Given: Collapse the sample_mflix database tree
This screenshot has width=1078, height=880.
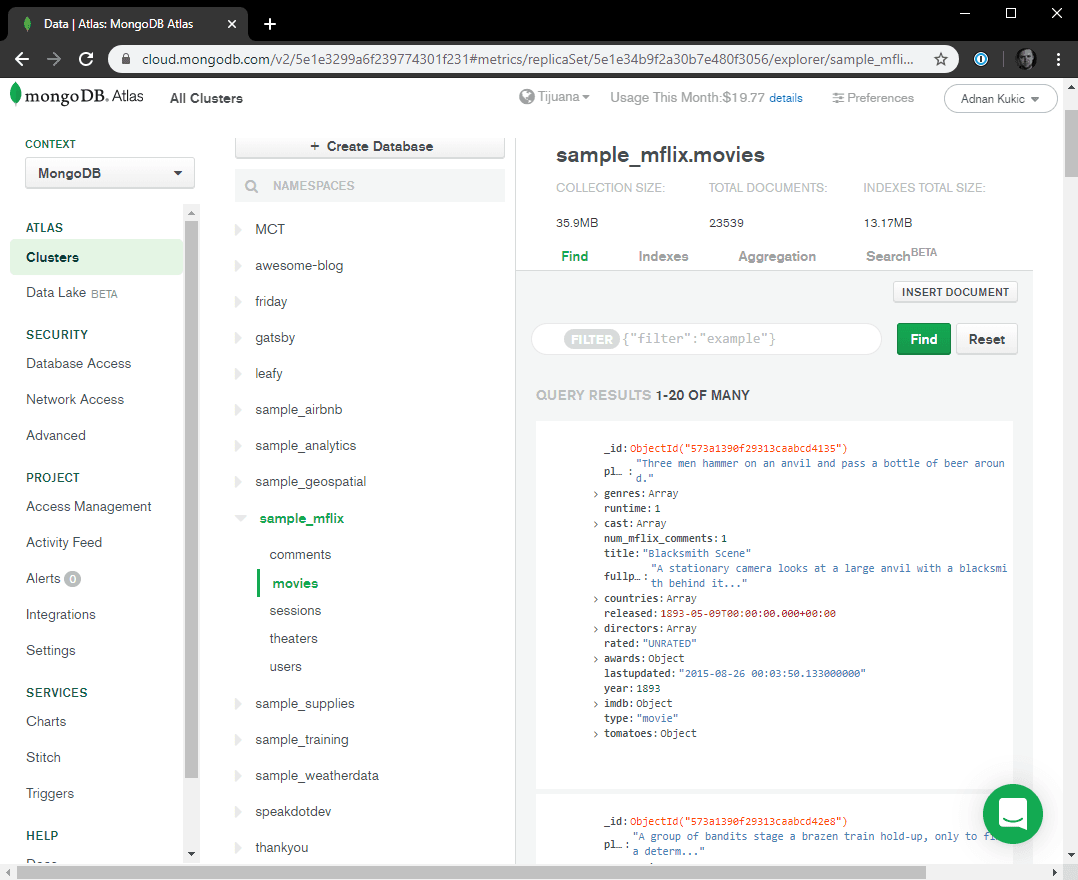Looking at the screenshot, I should [239, 519].
